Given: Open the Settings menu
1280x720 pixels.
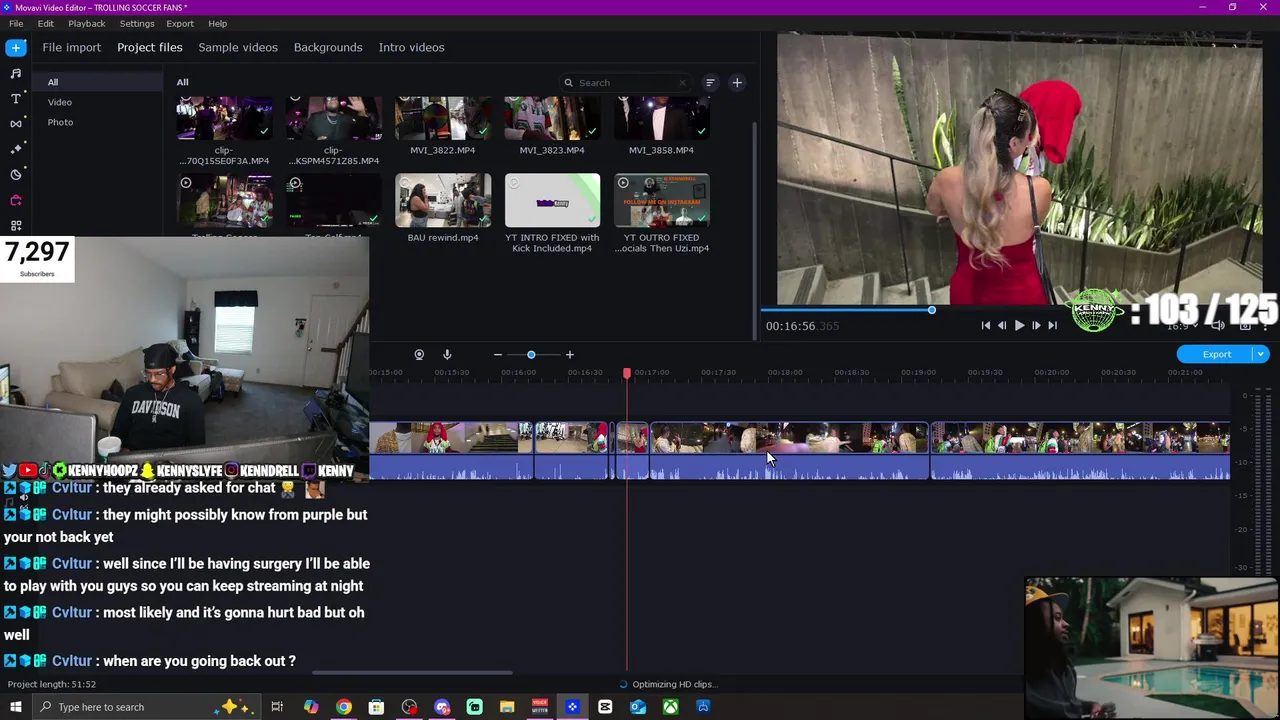Looking at the screenshot, I should coord(137,23).
